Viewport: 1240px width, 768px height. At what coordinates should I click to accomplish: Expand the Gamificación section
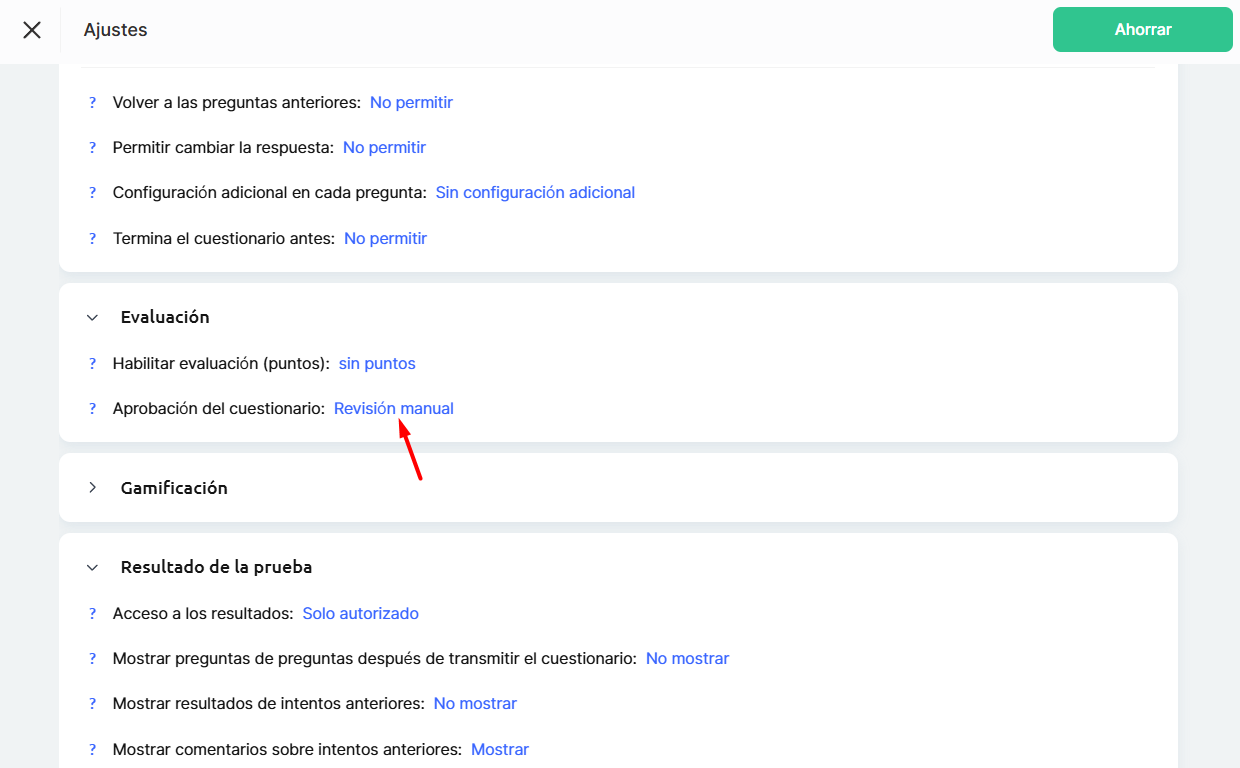click(x=93, y=488)
